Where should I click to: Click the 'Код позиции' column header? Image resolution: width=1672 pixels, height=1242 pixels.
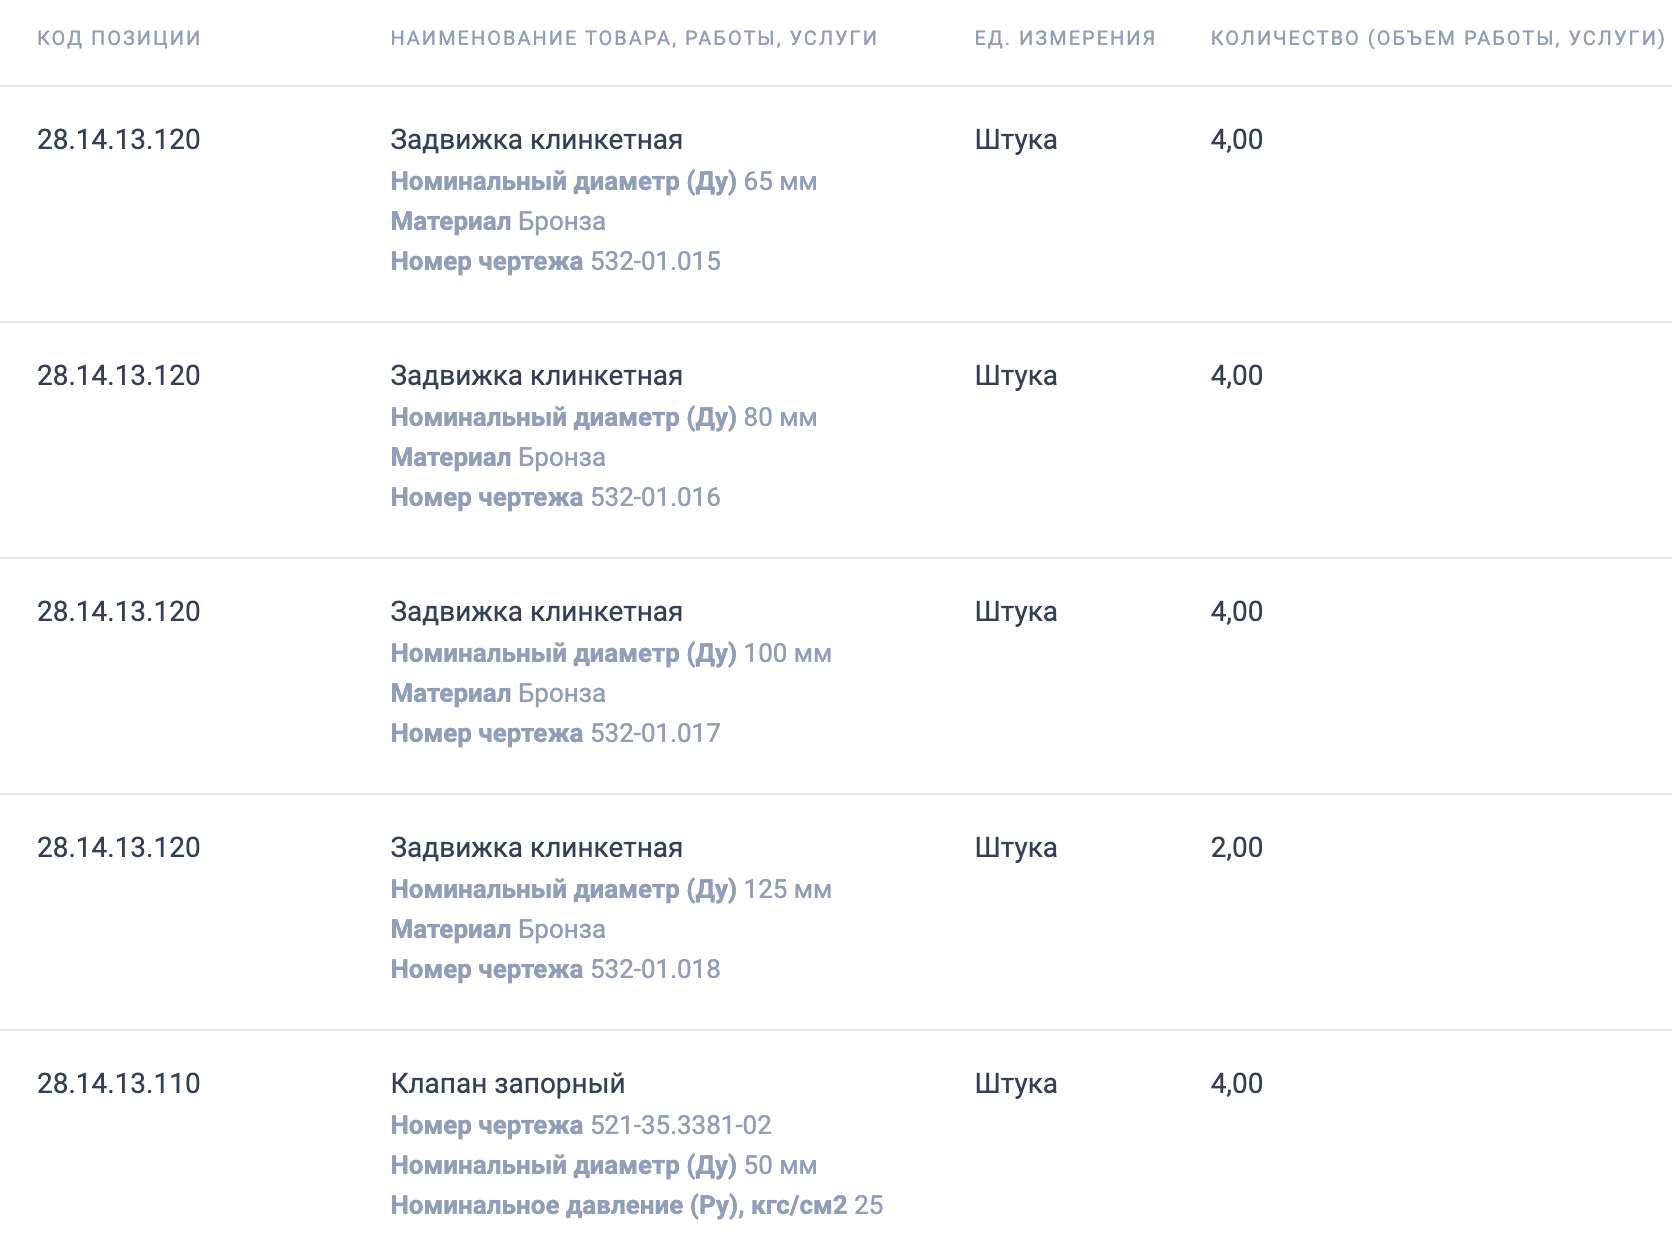pos(118,38)
